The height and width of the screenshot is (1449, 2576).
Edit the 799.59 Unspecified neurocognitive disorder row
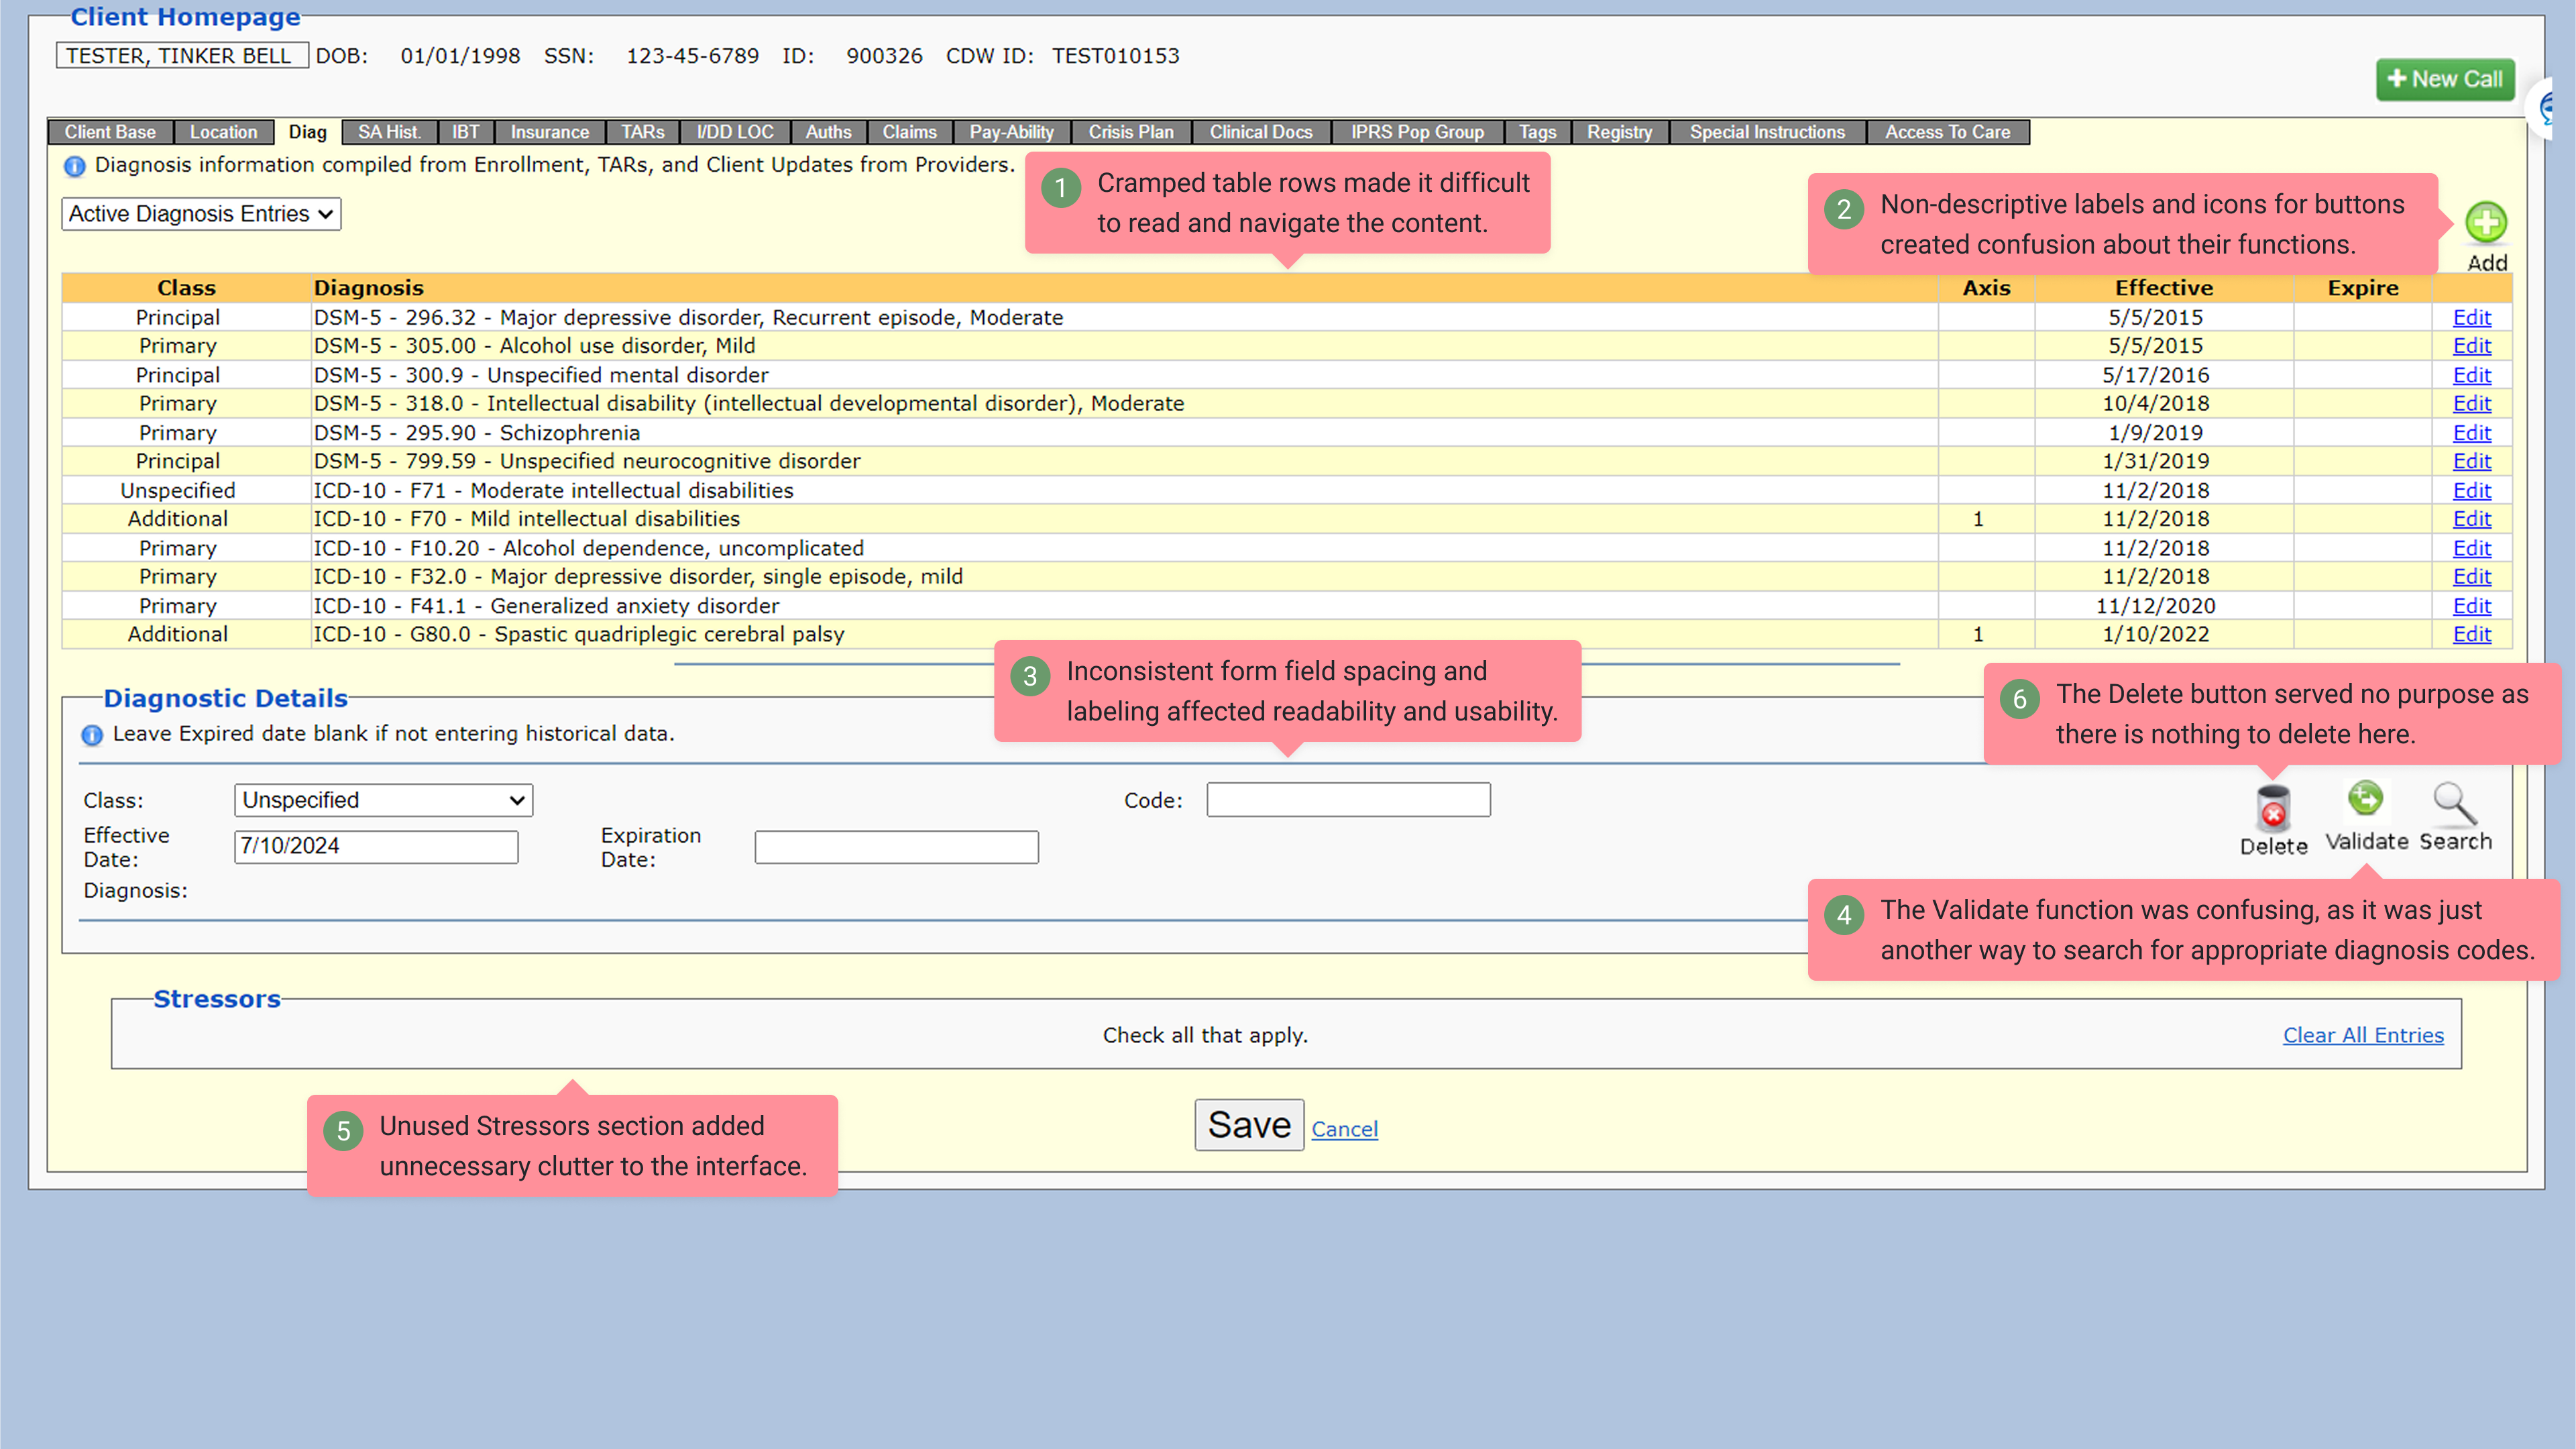click(x=2471, y=461)
